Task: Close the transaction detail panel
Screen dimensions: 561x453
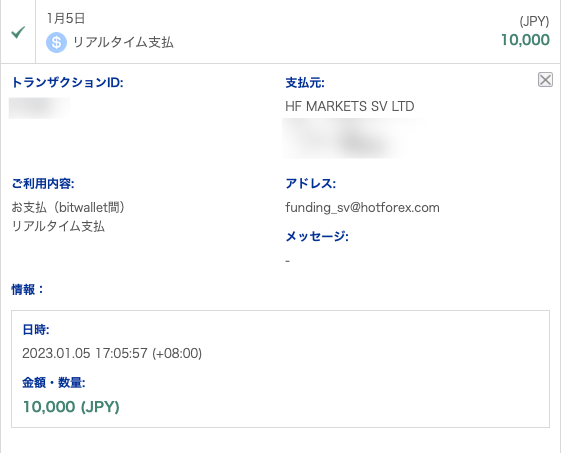Action: (545, 79)
